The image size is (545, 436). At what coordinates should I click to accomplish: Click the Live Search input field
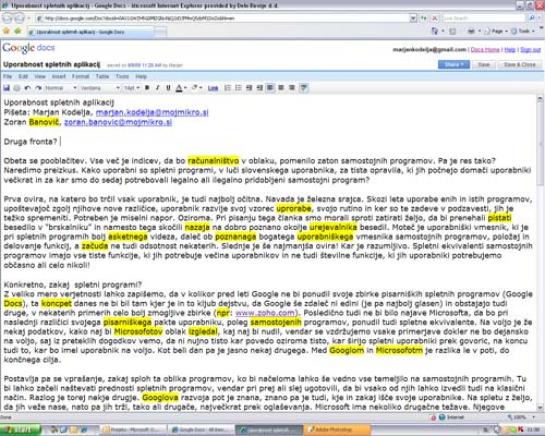point(483,18)
